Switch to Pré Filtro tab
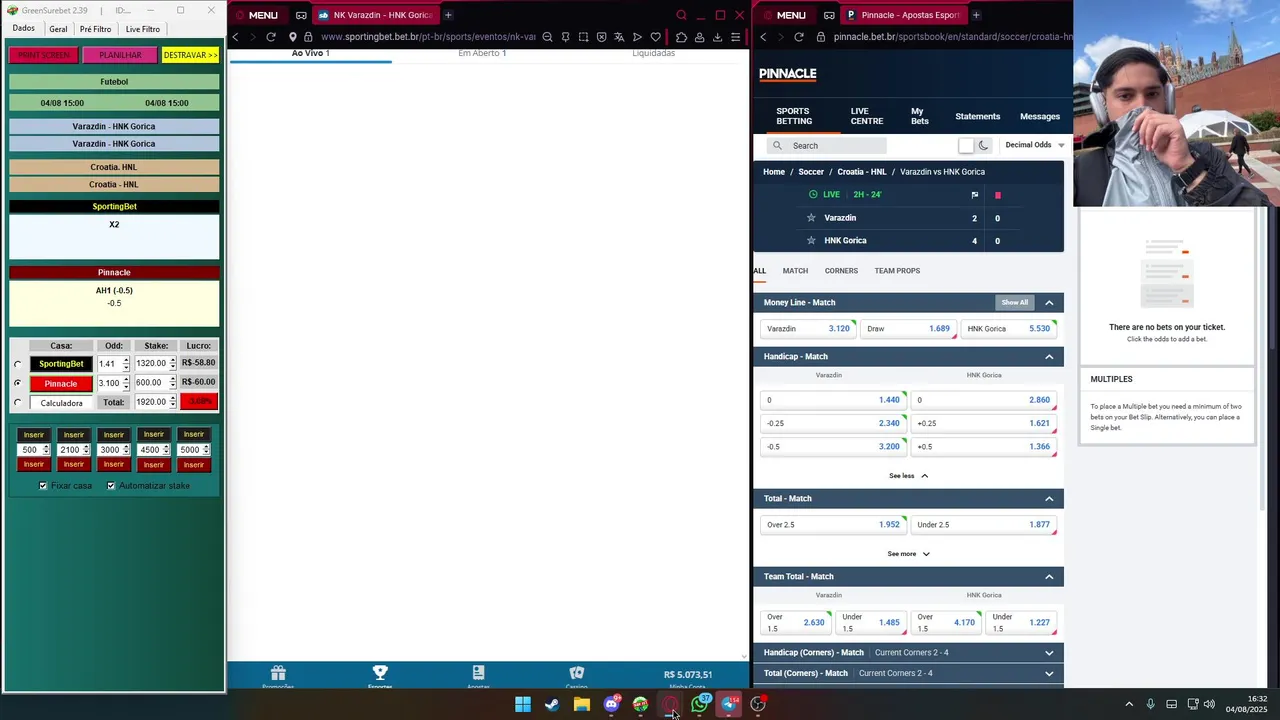 96,29
